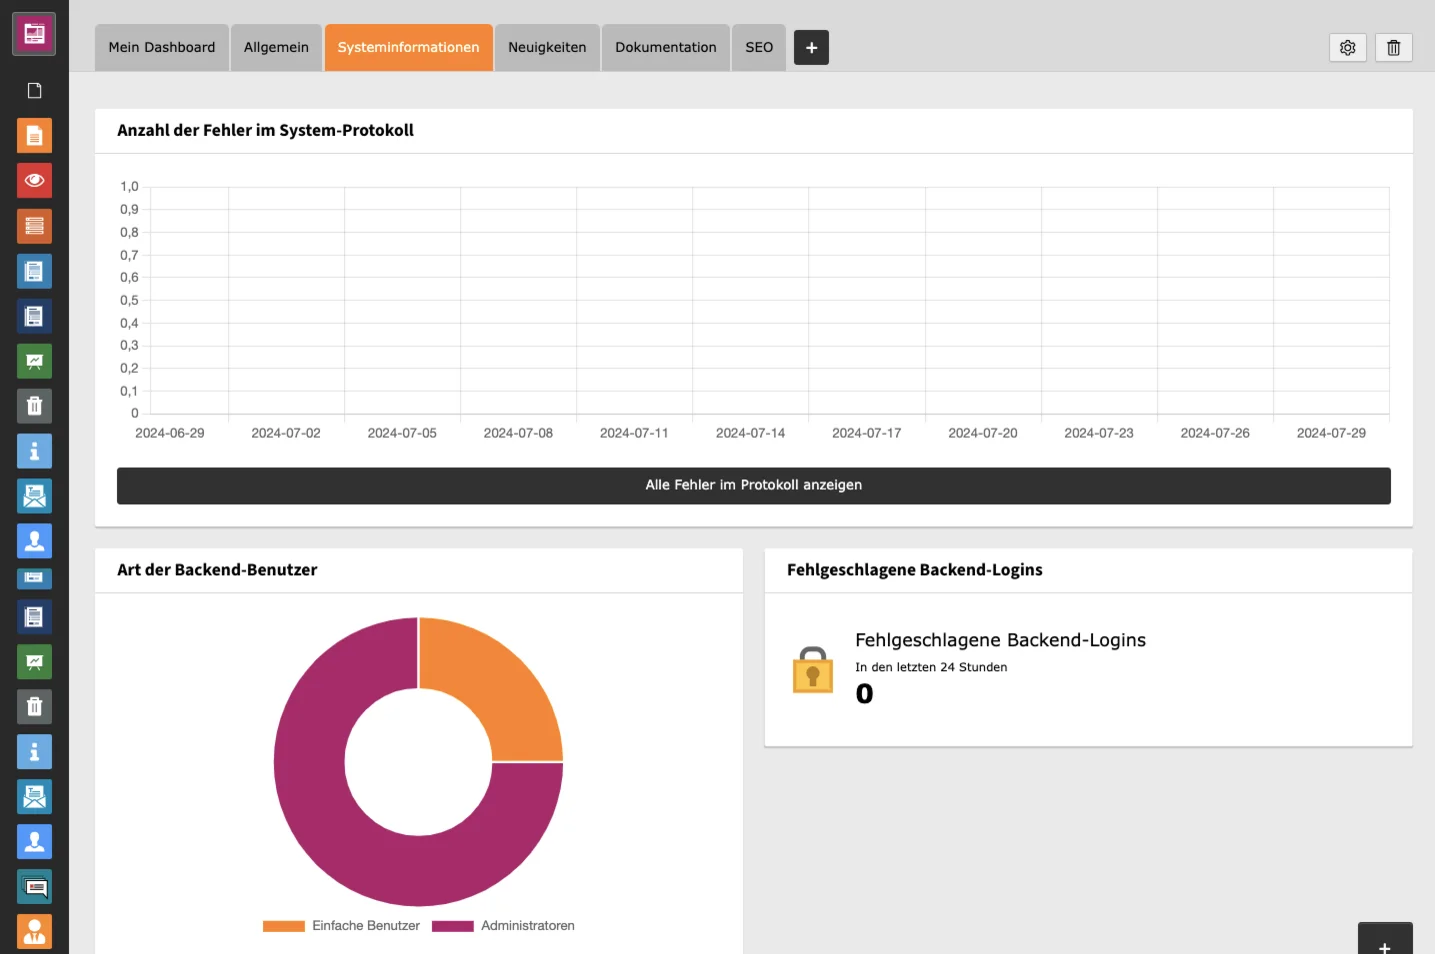Delete the dashboard using the trash icon top right
Viewport: 1435px width, 954px height.
click(1393, 47)
